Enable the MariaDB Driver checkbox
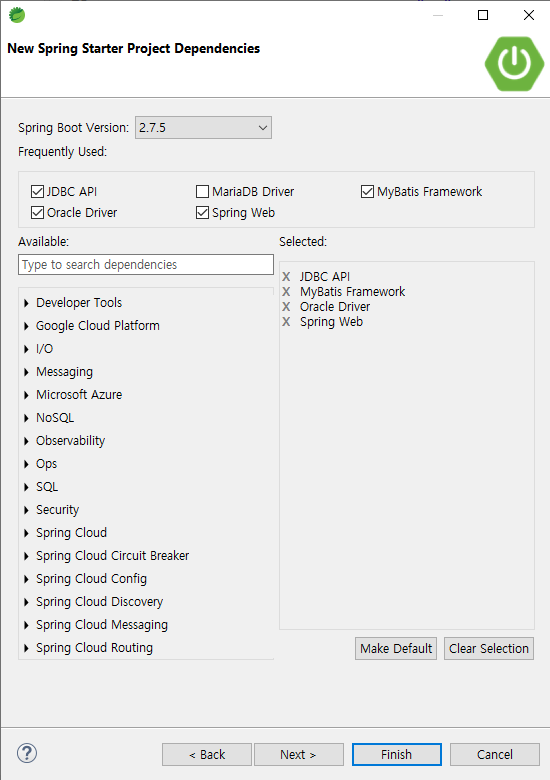Image resolution: width=550 pixels, height=780 pixels. (202, 192)
